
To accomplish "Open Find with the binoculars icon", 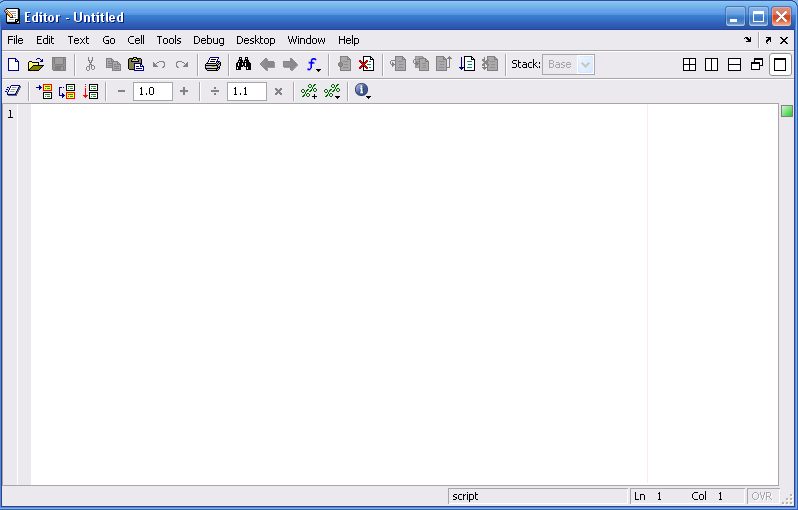I will point(243,64).
